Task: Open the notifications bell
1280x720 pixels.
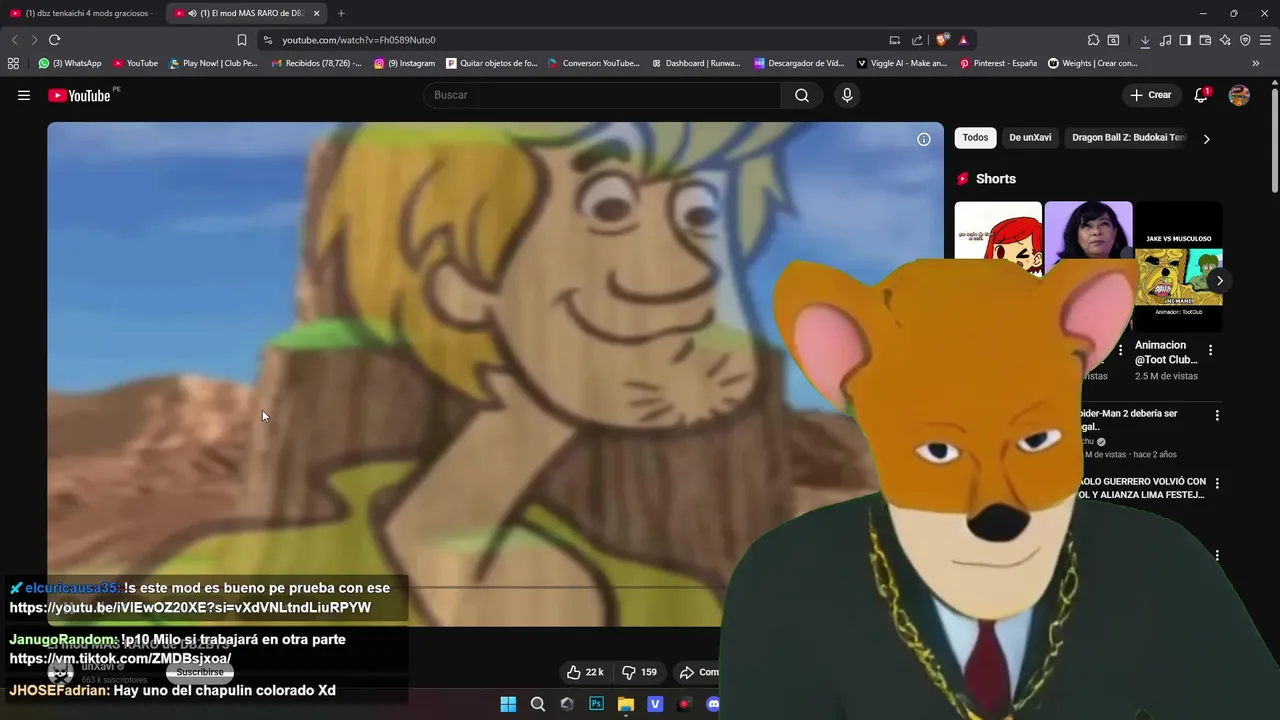Action: [1201, 95]
